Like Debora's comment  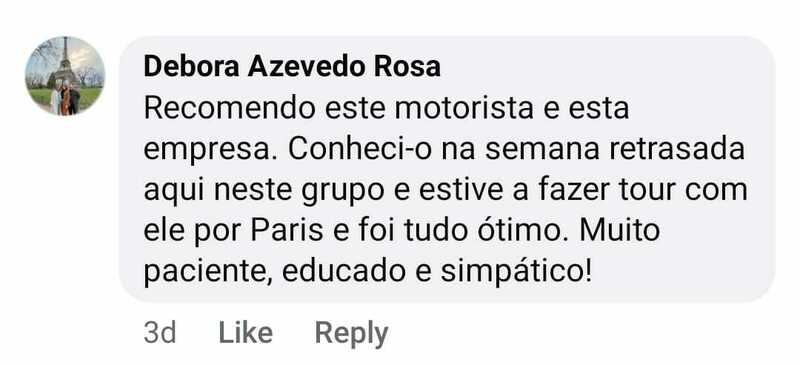(x=245, y=333)
